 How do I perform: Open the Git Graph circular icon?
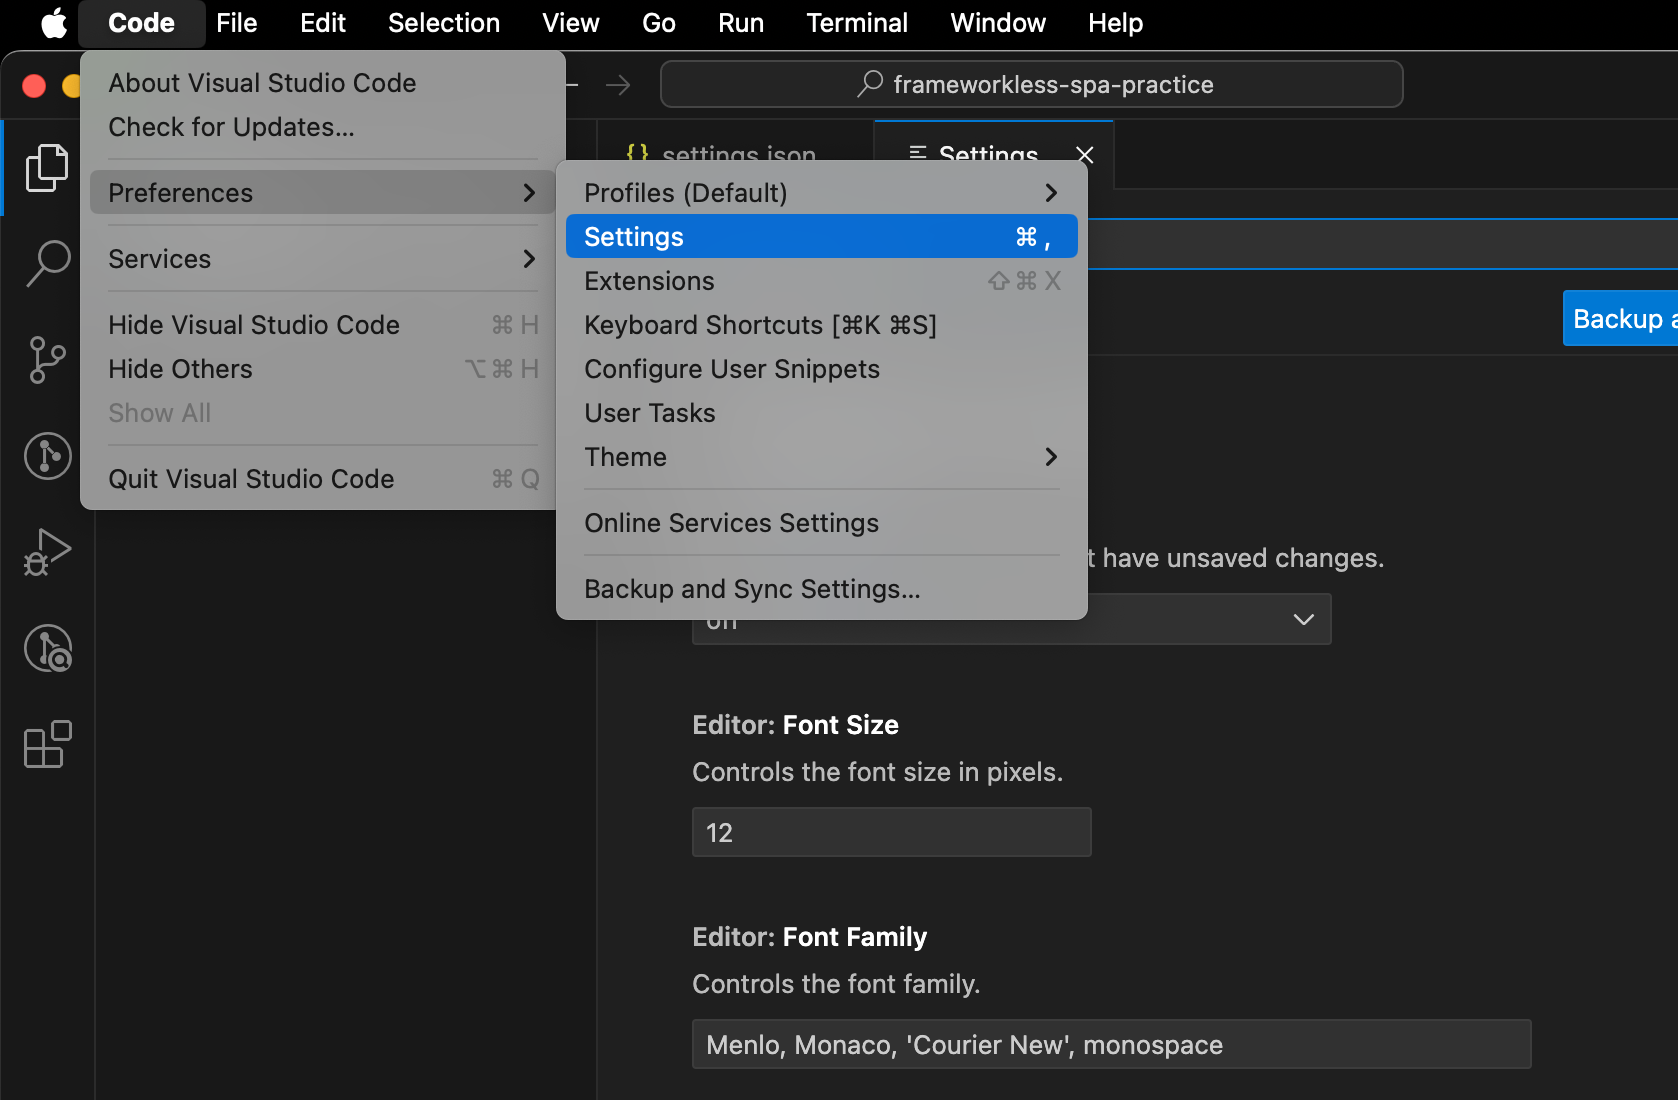[x=47, y=456]
